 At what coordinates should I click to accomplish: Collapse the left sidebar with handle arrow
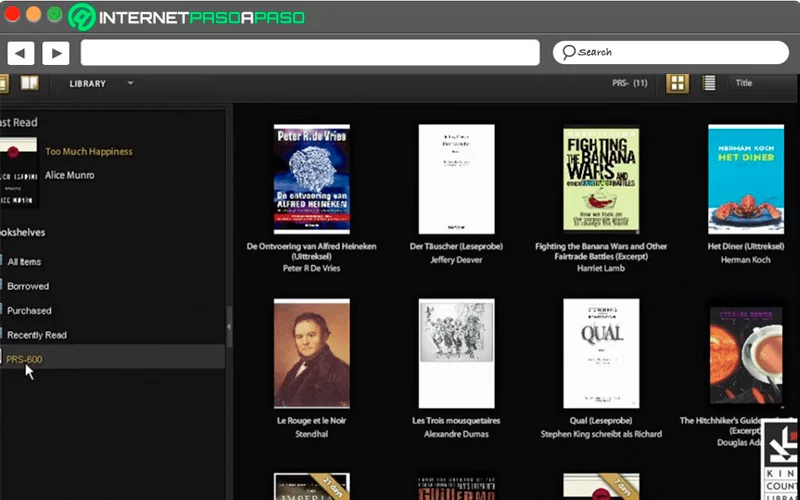coord(229,326)
